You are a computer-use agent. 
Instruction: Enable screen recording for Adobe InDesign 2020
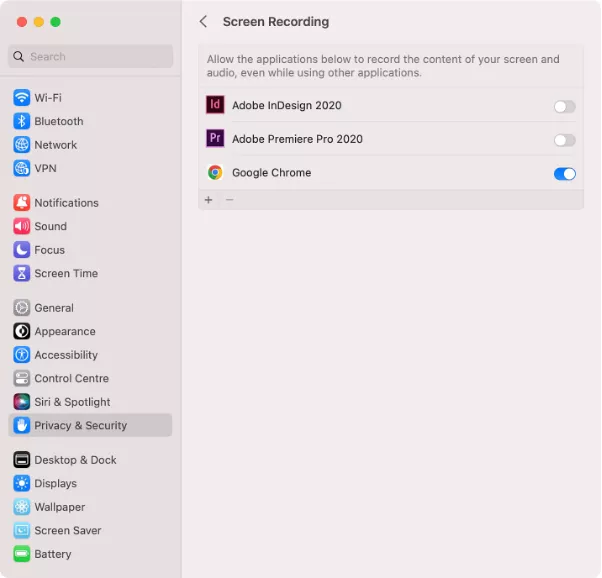click(x=564, y=106)
